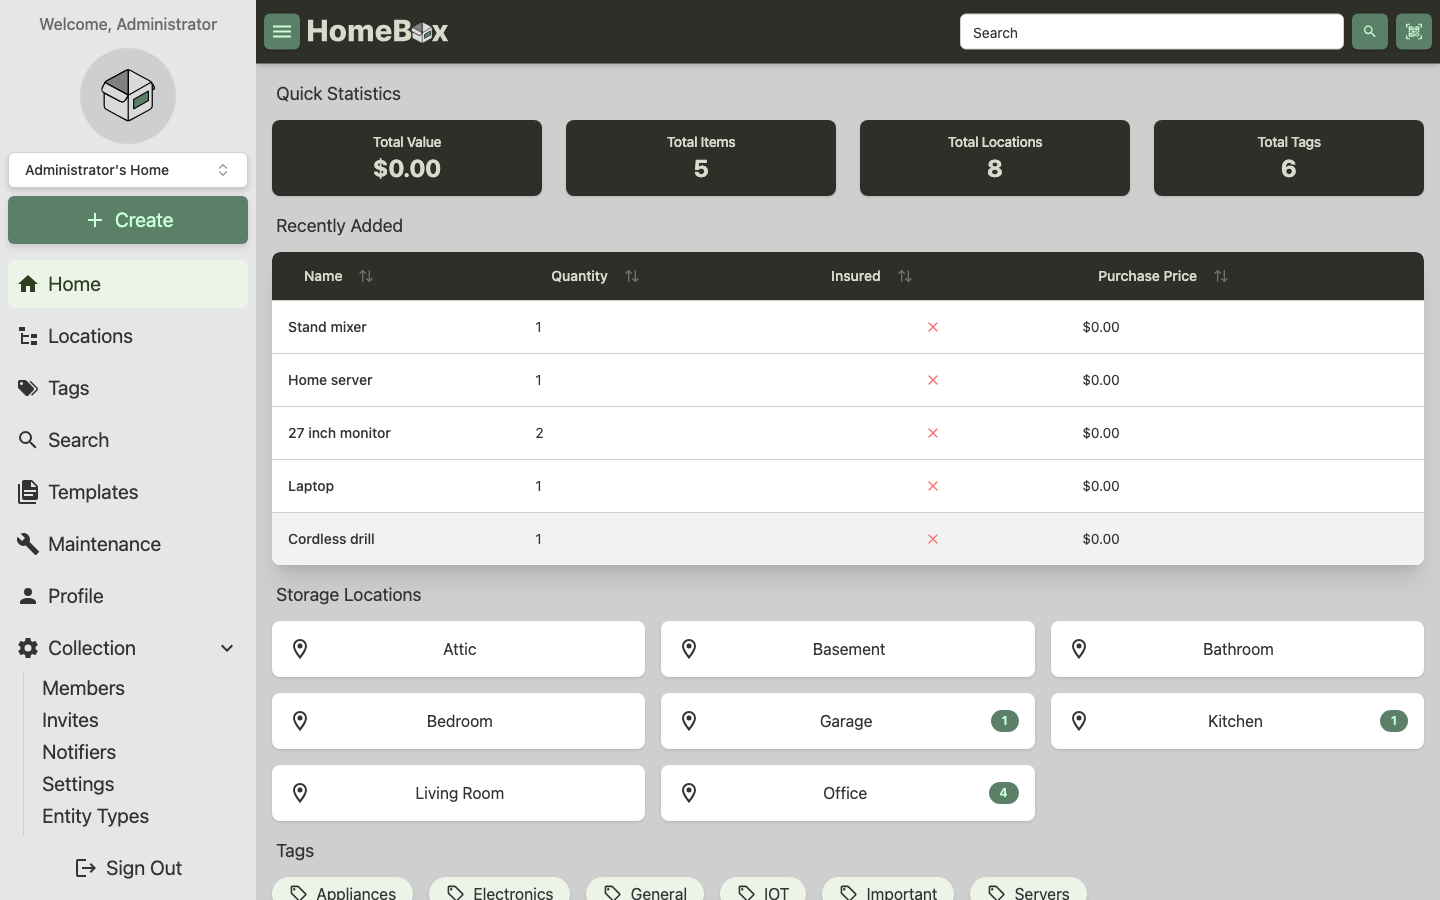This screenshot has width=1440, height=900.
Task: Click the box avatar in sidebar
Action: 128,96
